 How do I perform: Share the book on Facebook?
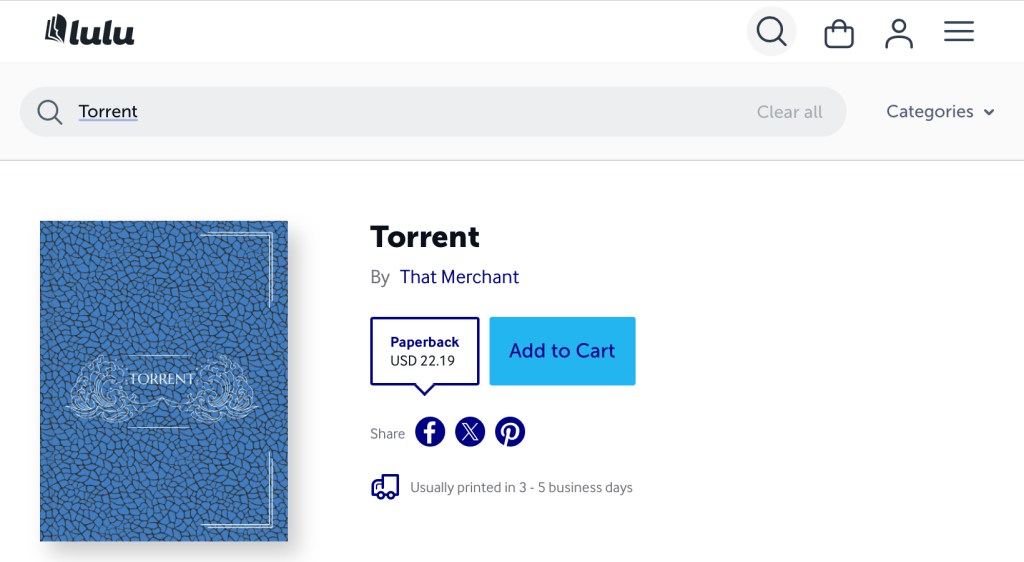(430, 432)
